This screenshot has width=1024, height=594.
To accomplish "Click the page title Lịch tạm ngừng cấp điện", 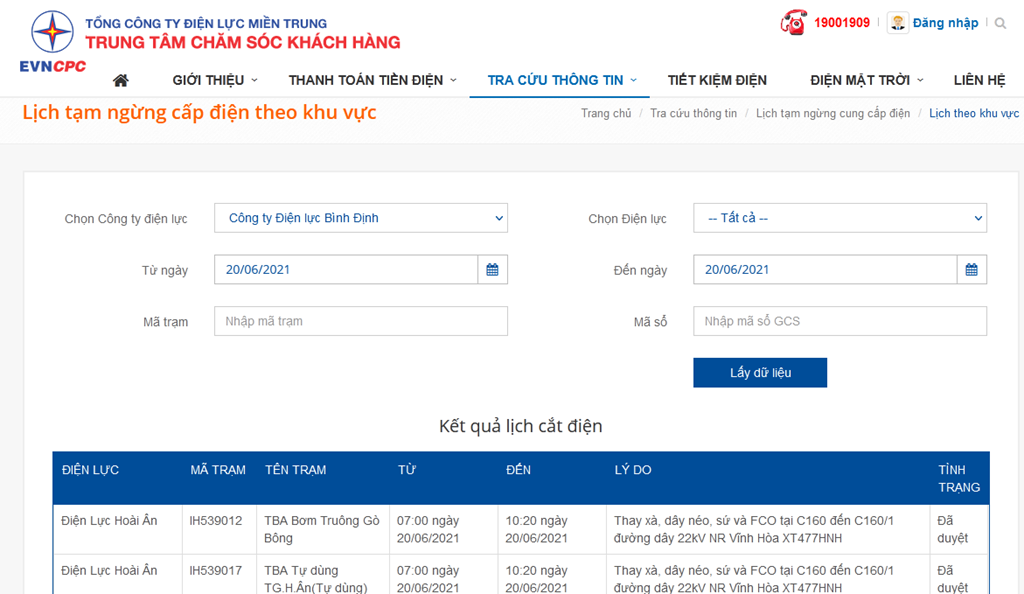I will pyautogui.click(x=199, y=112).
